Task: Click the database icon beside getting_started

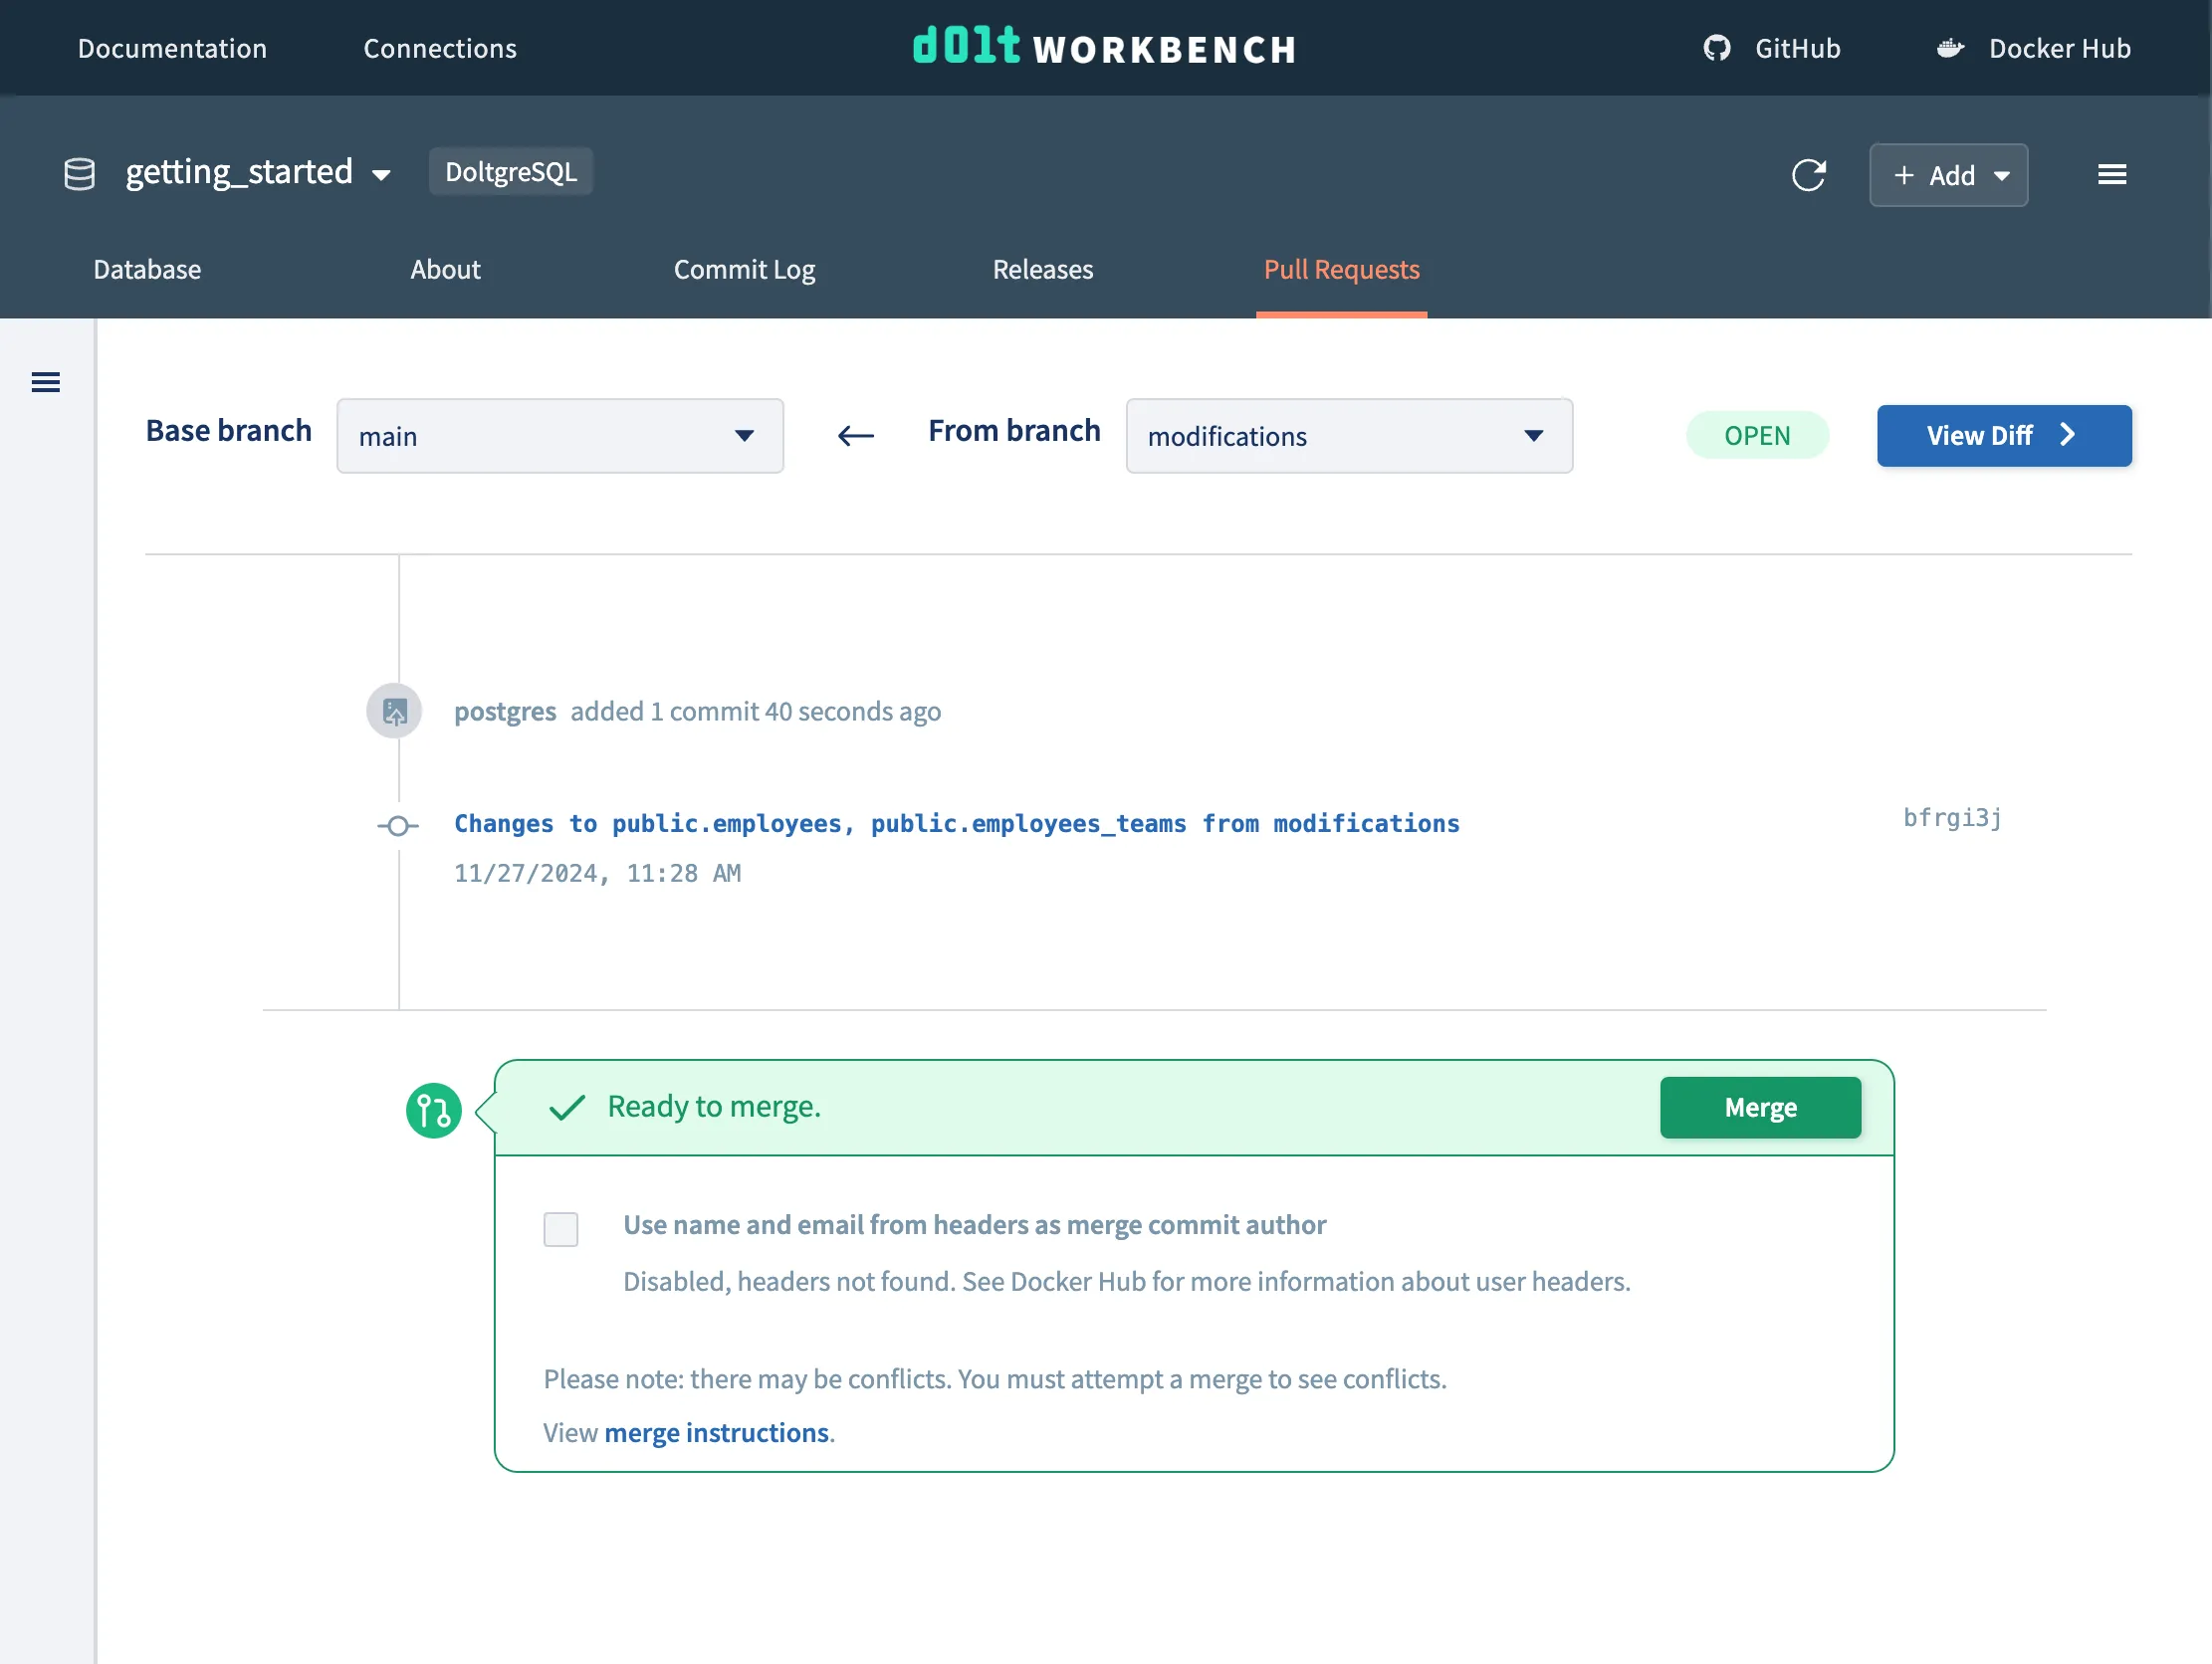Action: pos(78,172)
